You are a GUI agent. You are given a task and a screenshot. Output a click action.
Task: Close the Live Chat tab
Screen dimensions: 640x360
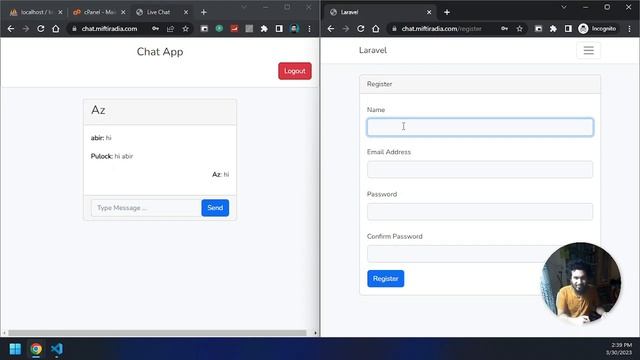tap(186, 12)
